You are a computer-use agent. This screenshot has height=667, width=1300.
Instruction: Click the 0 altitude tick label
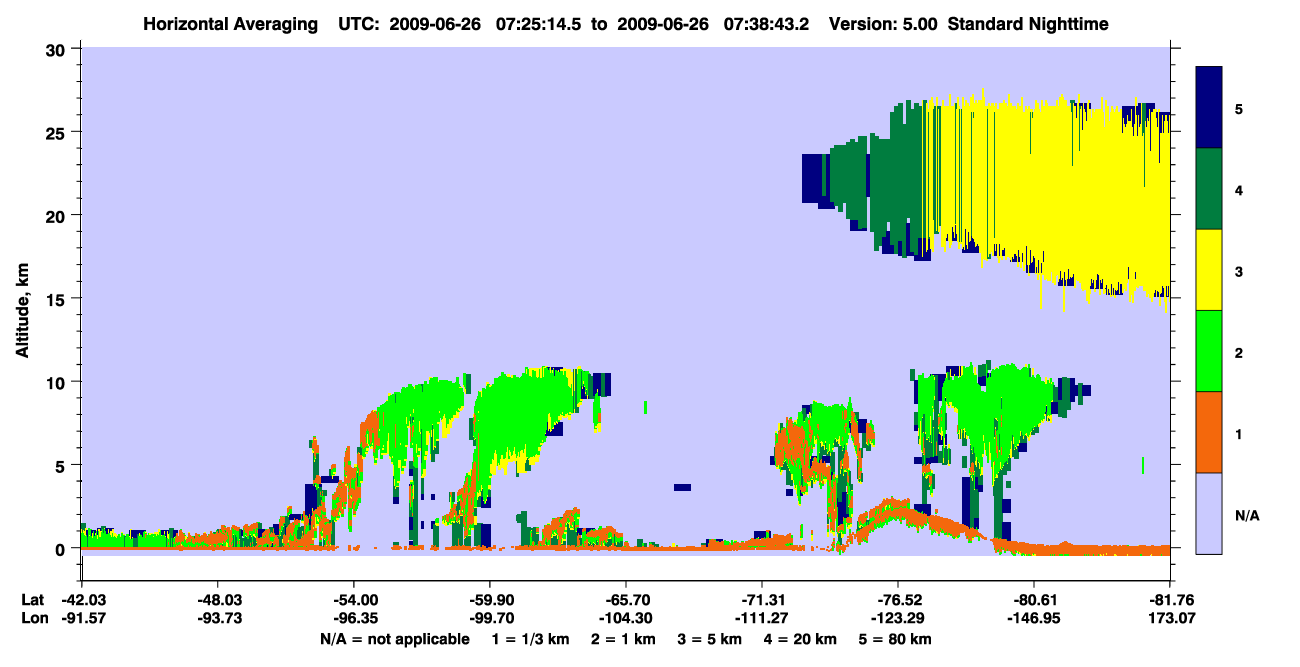pyautogui.click(x=62, y=549)
